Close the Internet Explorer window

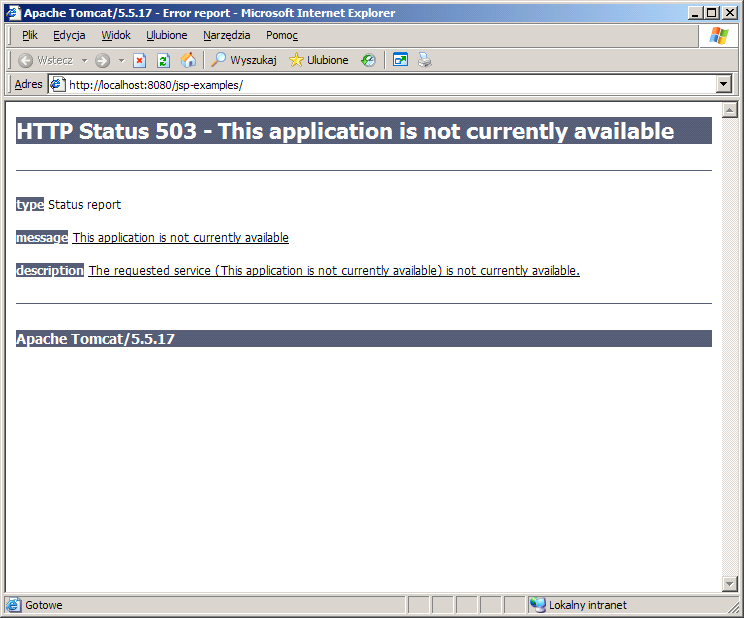[729, 13]
